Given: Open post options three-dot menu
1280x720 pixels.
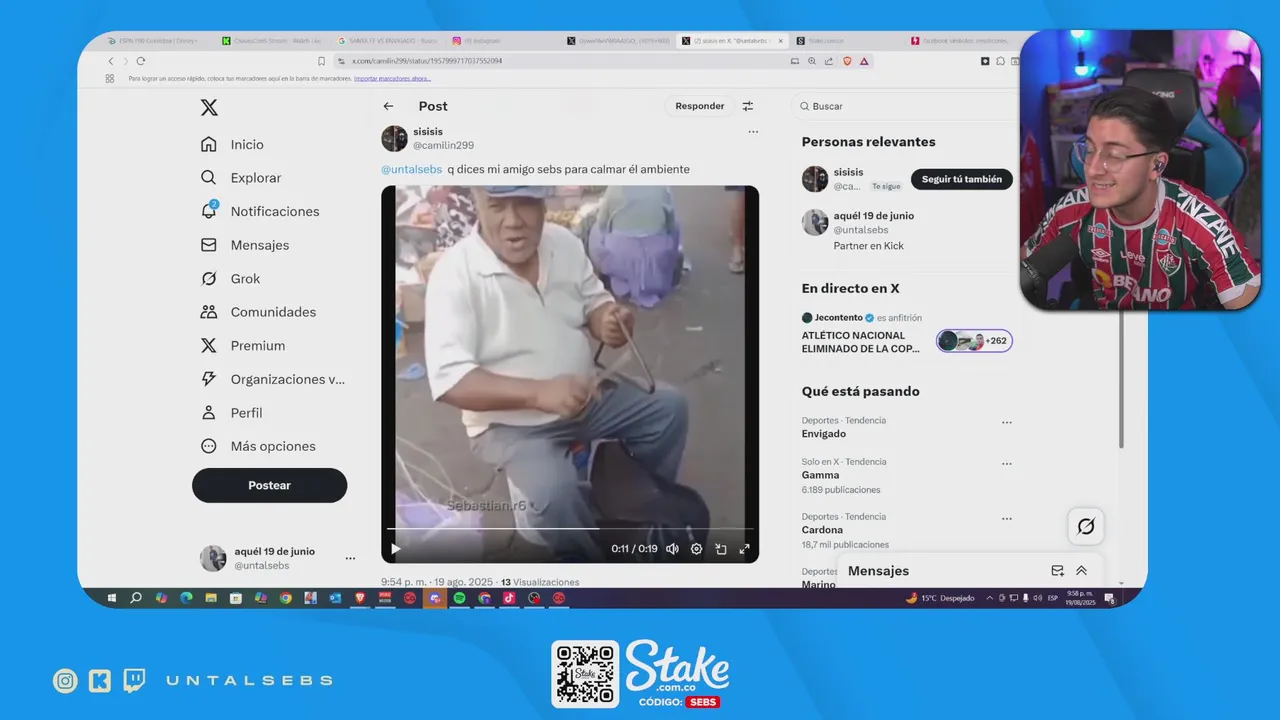Looking at the screenshot, I should 753,132.
